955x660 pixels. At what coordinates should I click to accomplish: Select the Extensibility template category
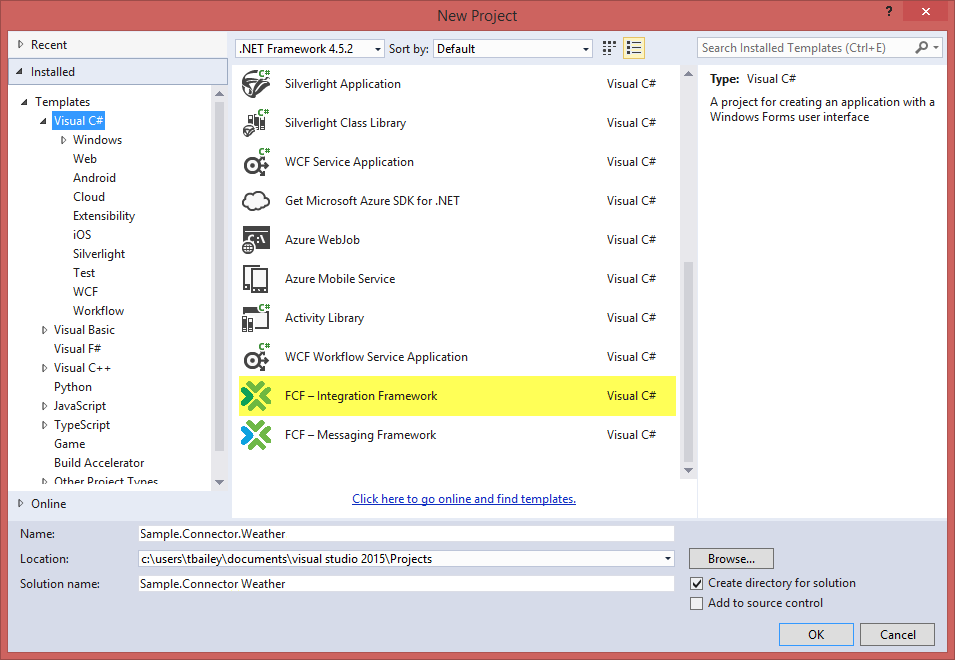click(x=104, y=216)
